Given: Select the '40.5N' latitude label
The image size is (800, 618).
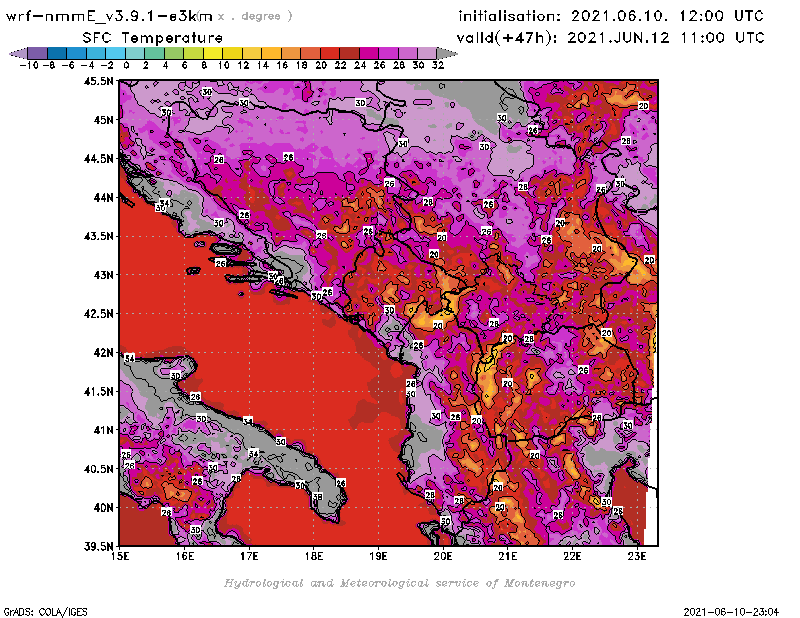Looking at the screenshot, I should [98, 469].
